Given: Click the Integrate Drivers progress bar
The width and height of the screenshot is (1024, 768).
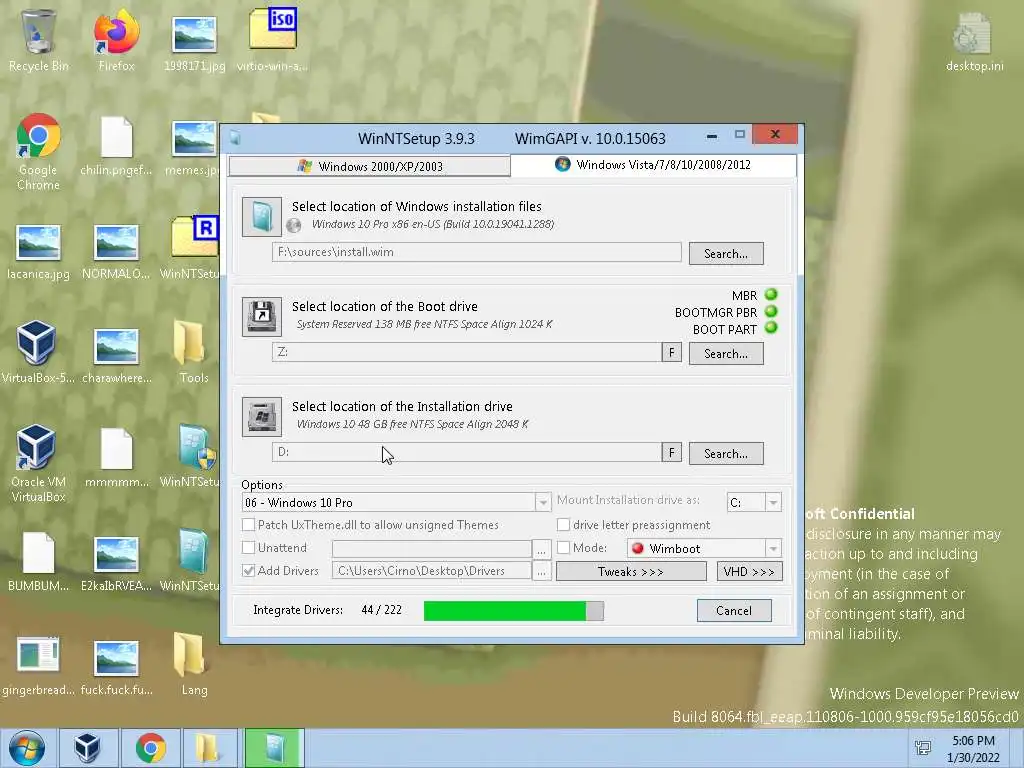Looking at the screenshot, I should (514, 611).
